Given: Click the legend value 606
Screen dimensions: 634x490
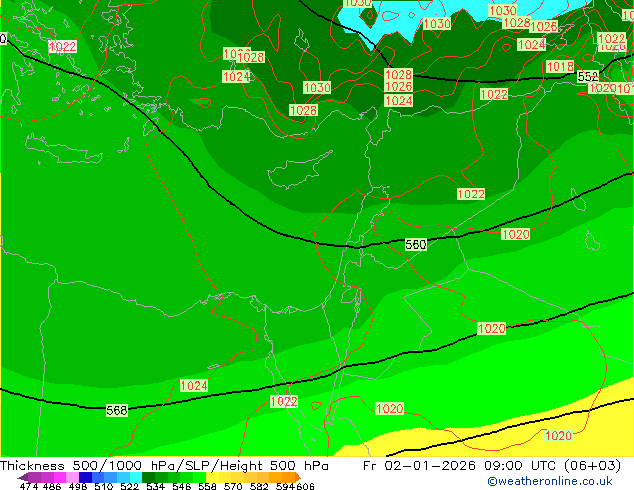Looking at the screenshot, I should point(305,486).
